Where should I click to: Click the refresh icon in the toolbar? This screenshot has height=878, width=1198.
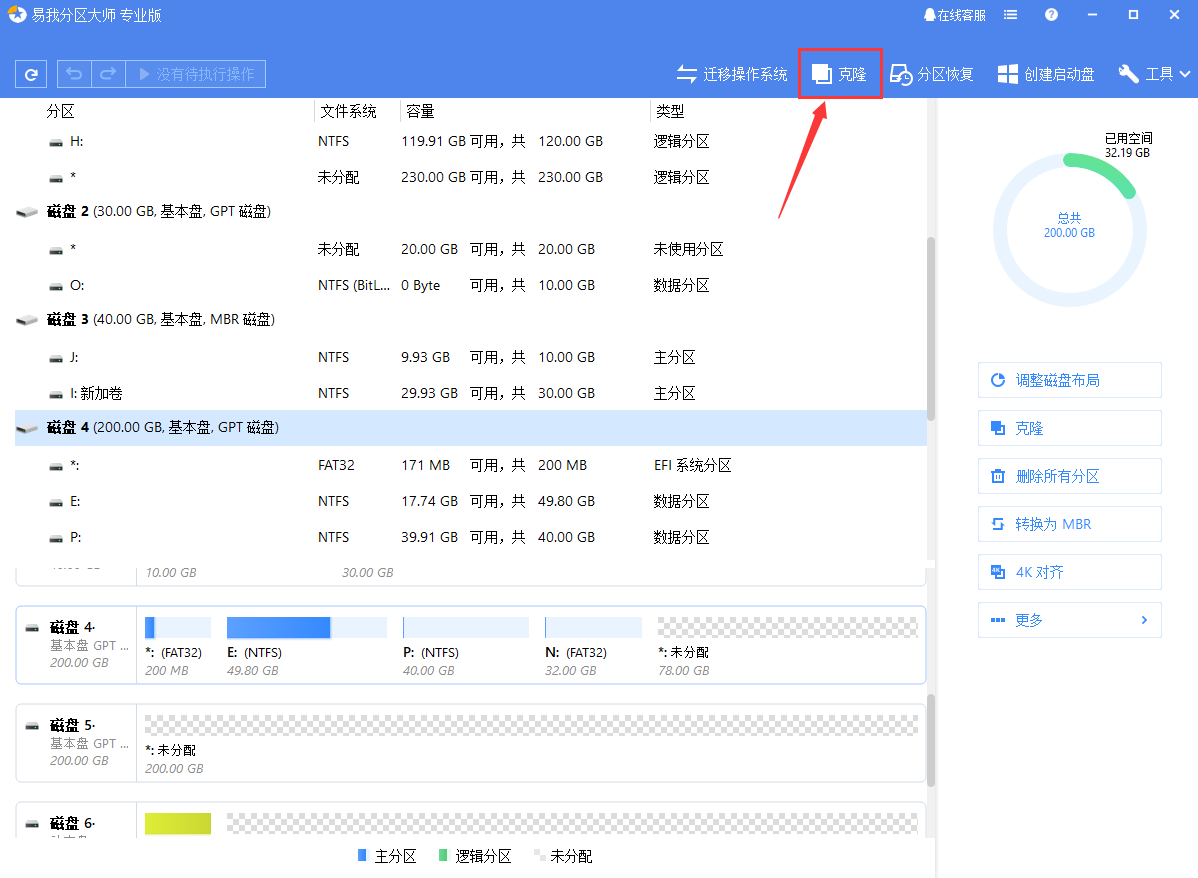click(30, 73)
